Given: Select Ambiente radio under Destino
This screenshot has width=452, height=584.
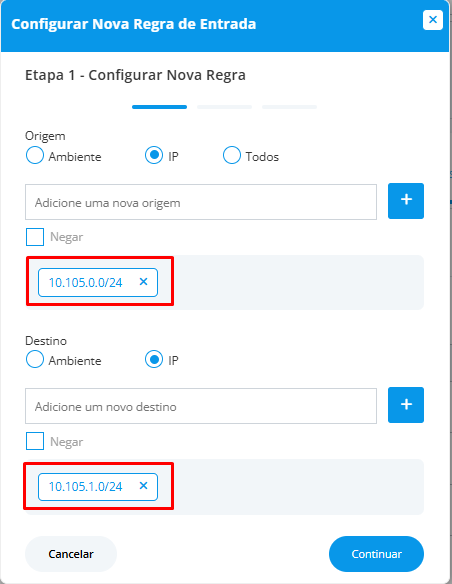Looking at the screenshot, I should 35,359.
